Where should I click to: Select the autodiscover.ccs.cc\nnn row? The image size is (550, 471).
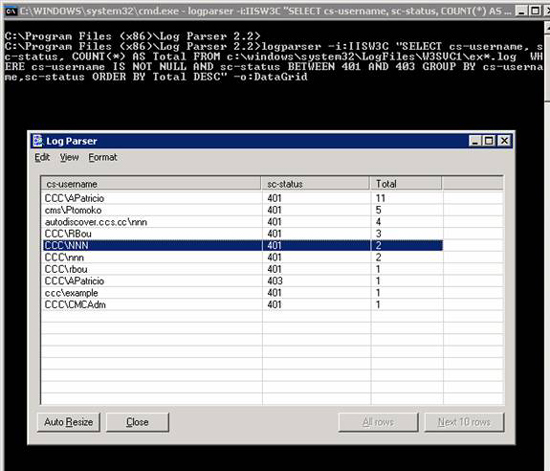[x=243, y=222]
